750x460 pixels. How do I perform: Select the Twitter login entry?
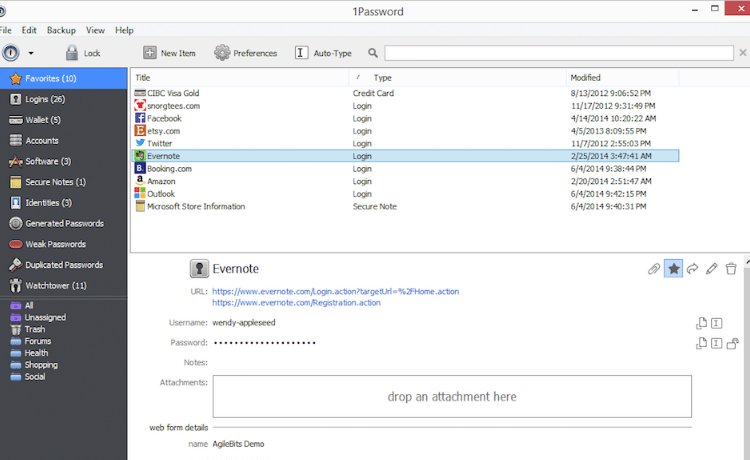click(x=406, y=143)
